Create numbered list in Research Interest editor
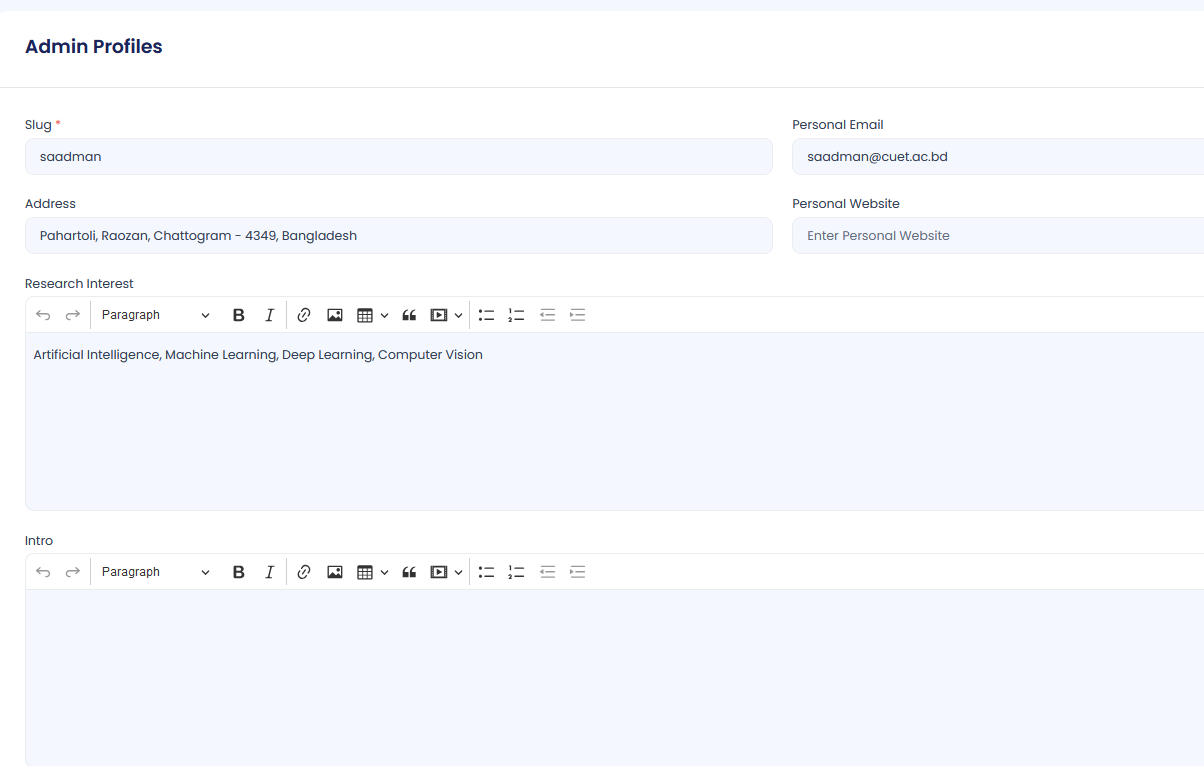This screenshot has height=766, width=1204. 516,315
